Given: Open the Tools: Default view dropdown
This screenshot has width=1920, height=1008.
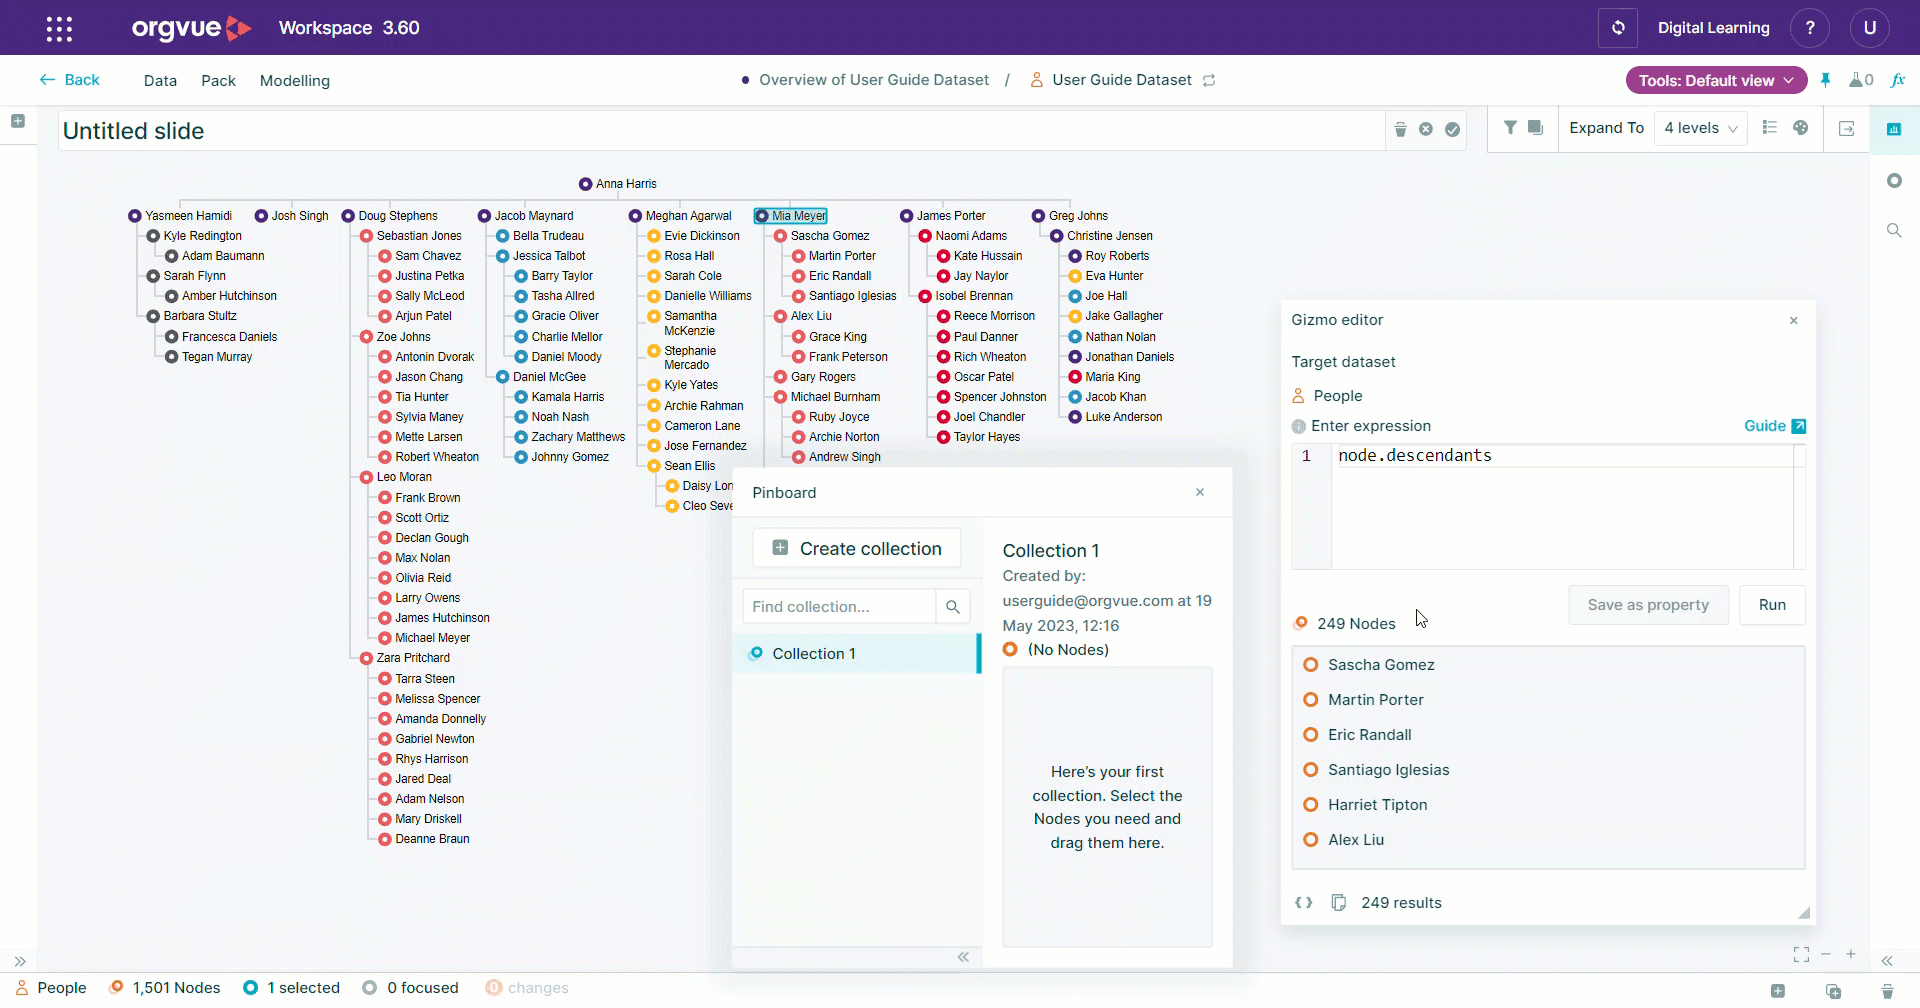Looking at the screenshot, I should (x=1716, y=80).
